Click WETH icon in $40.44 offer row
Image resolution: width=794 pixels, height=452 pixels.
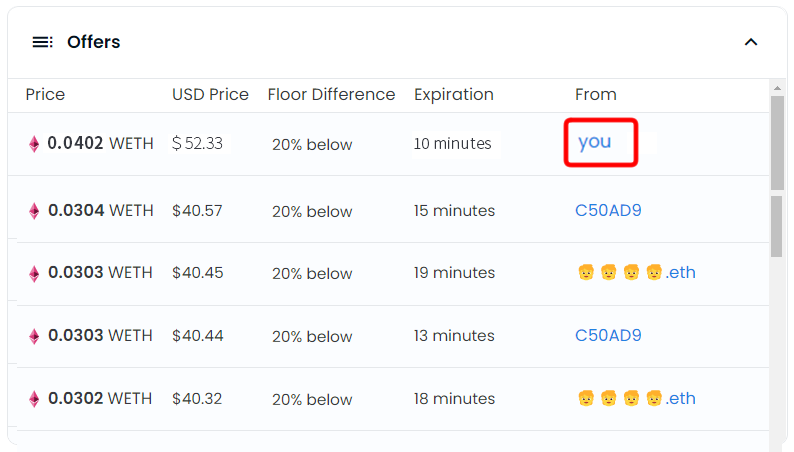click(34, 337)
